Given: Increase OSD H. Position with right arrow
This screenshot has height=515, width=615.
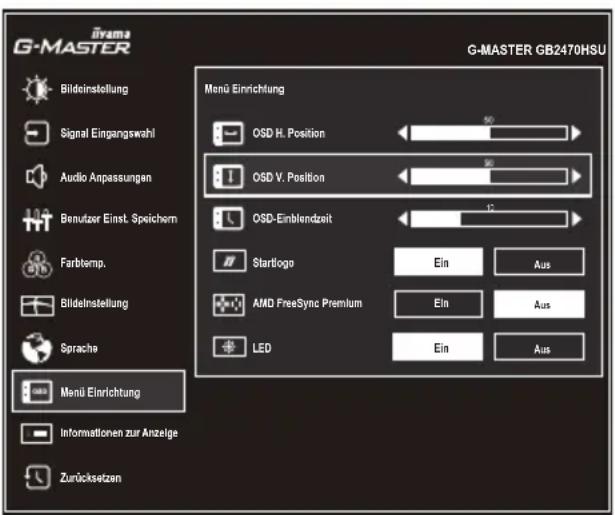Looking at the screenshot, I should [576, 133].
